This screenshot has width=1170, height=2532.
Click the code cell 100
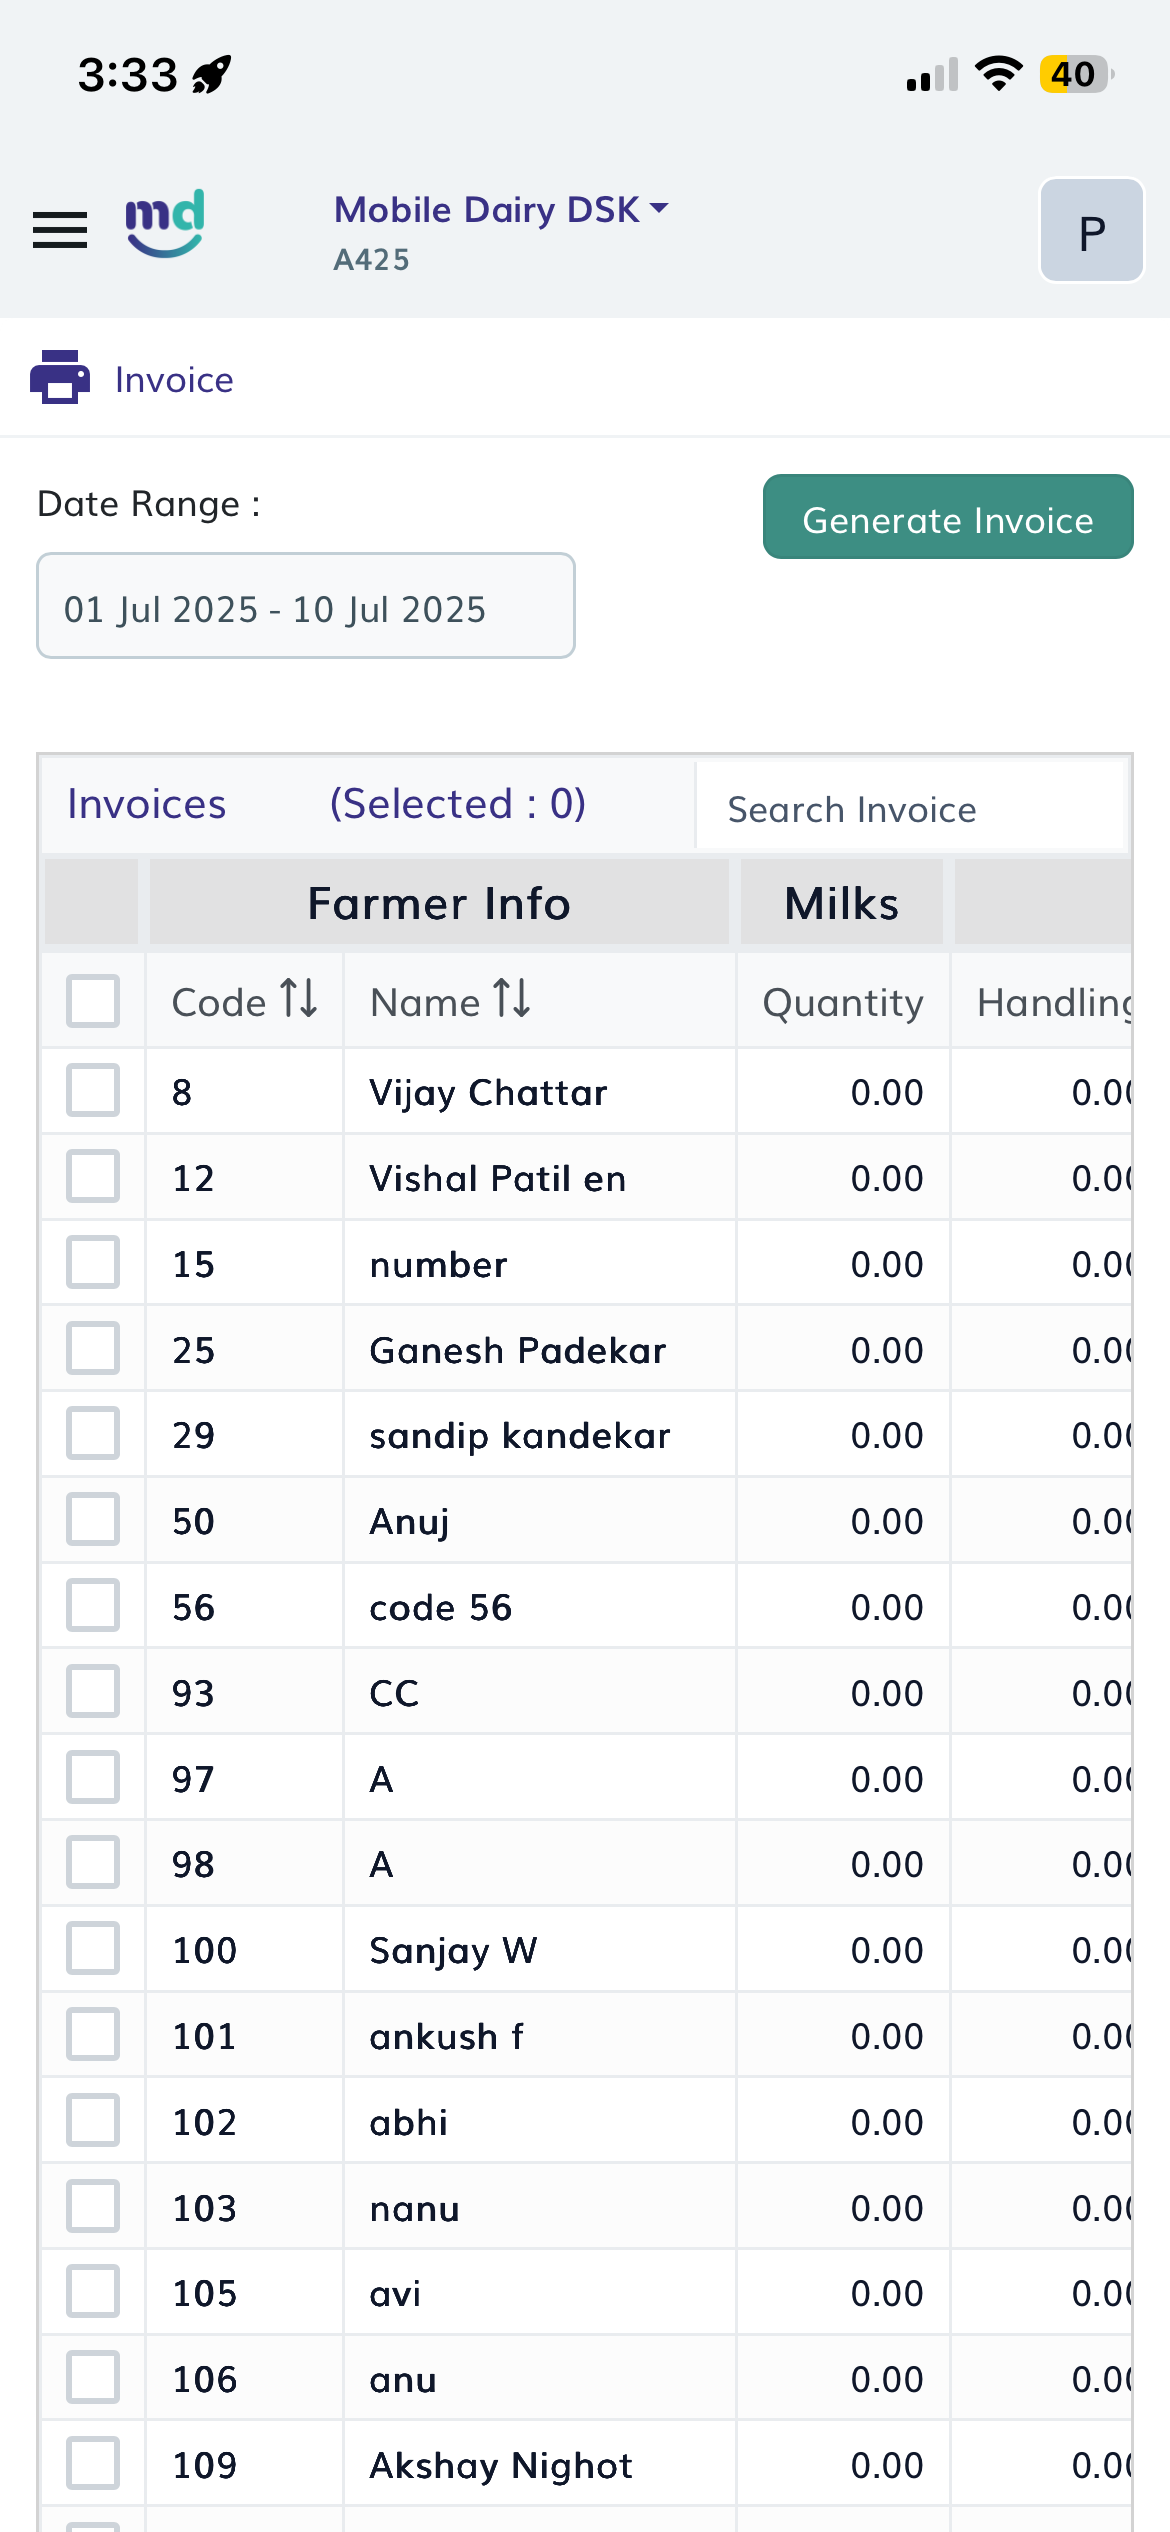click(x=205, y=1951)
